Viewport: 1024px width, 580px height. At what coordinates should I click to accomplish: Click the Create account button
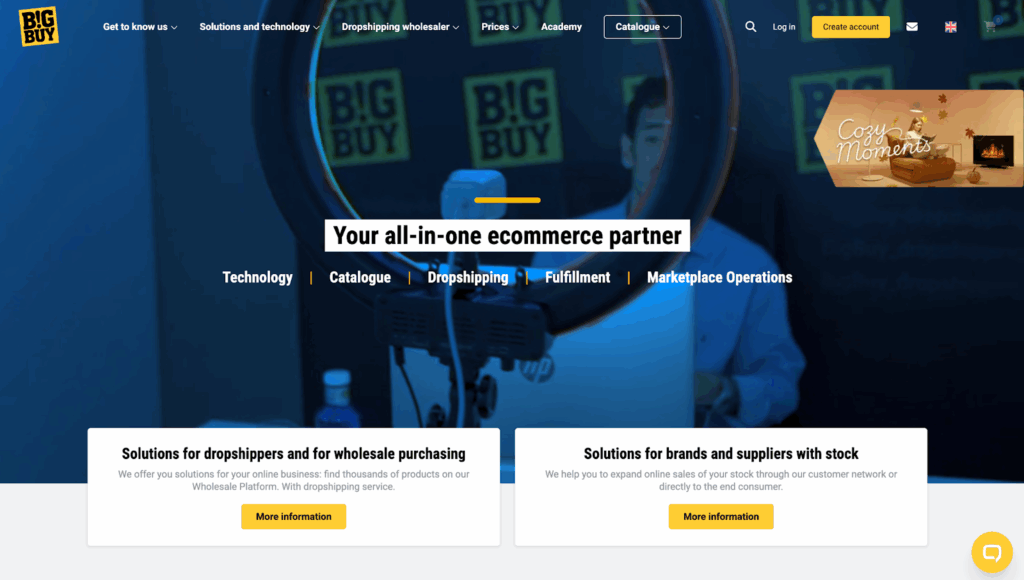point(850,27)
